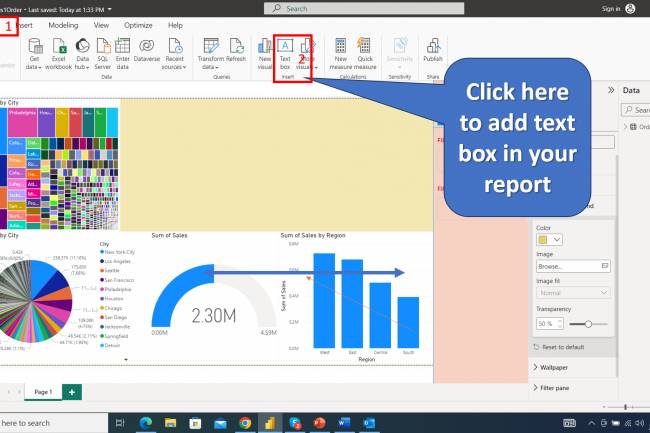
Task: Connect to SQL Server source
Action: tap(103, 46)
